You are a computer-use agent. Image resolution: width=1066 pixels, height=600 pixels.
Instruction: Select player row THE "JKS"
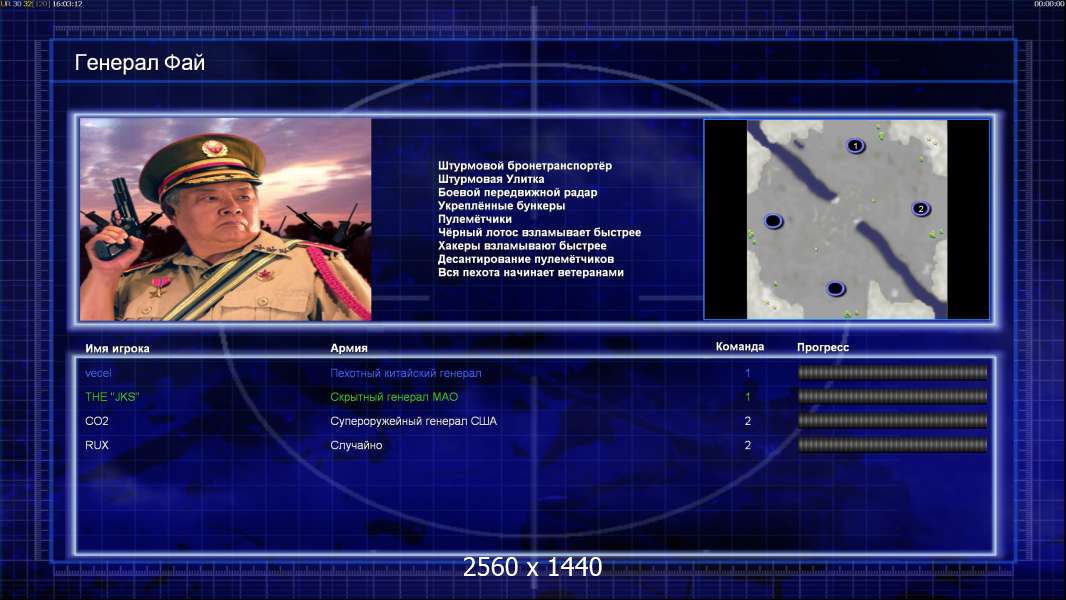click(534, 397)
